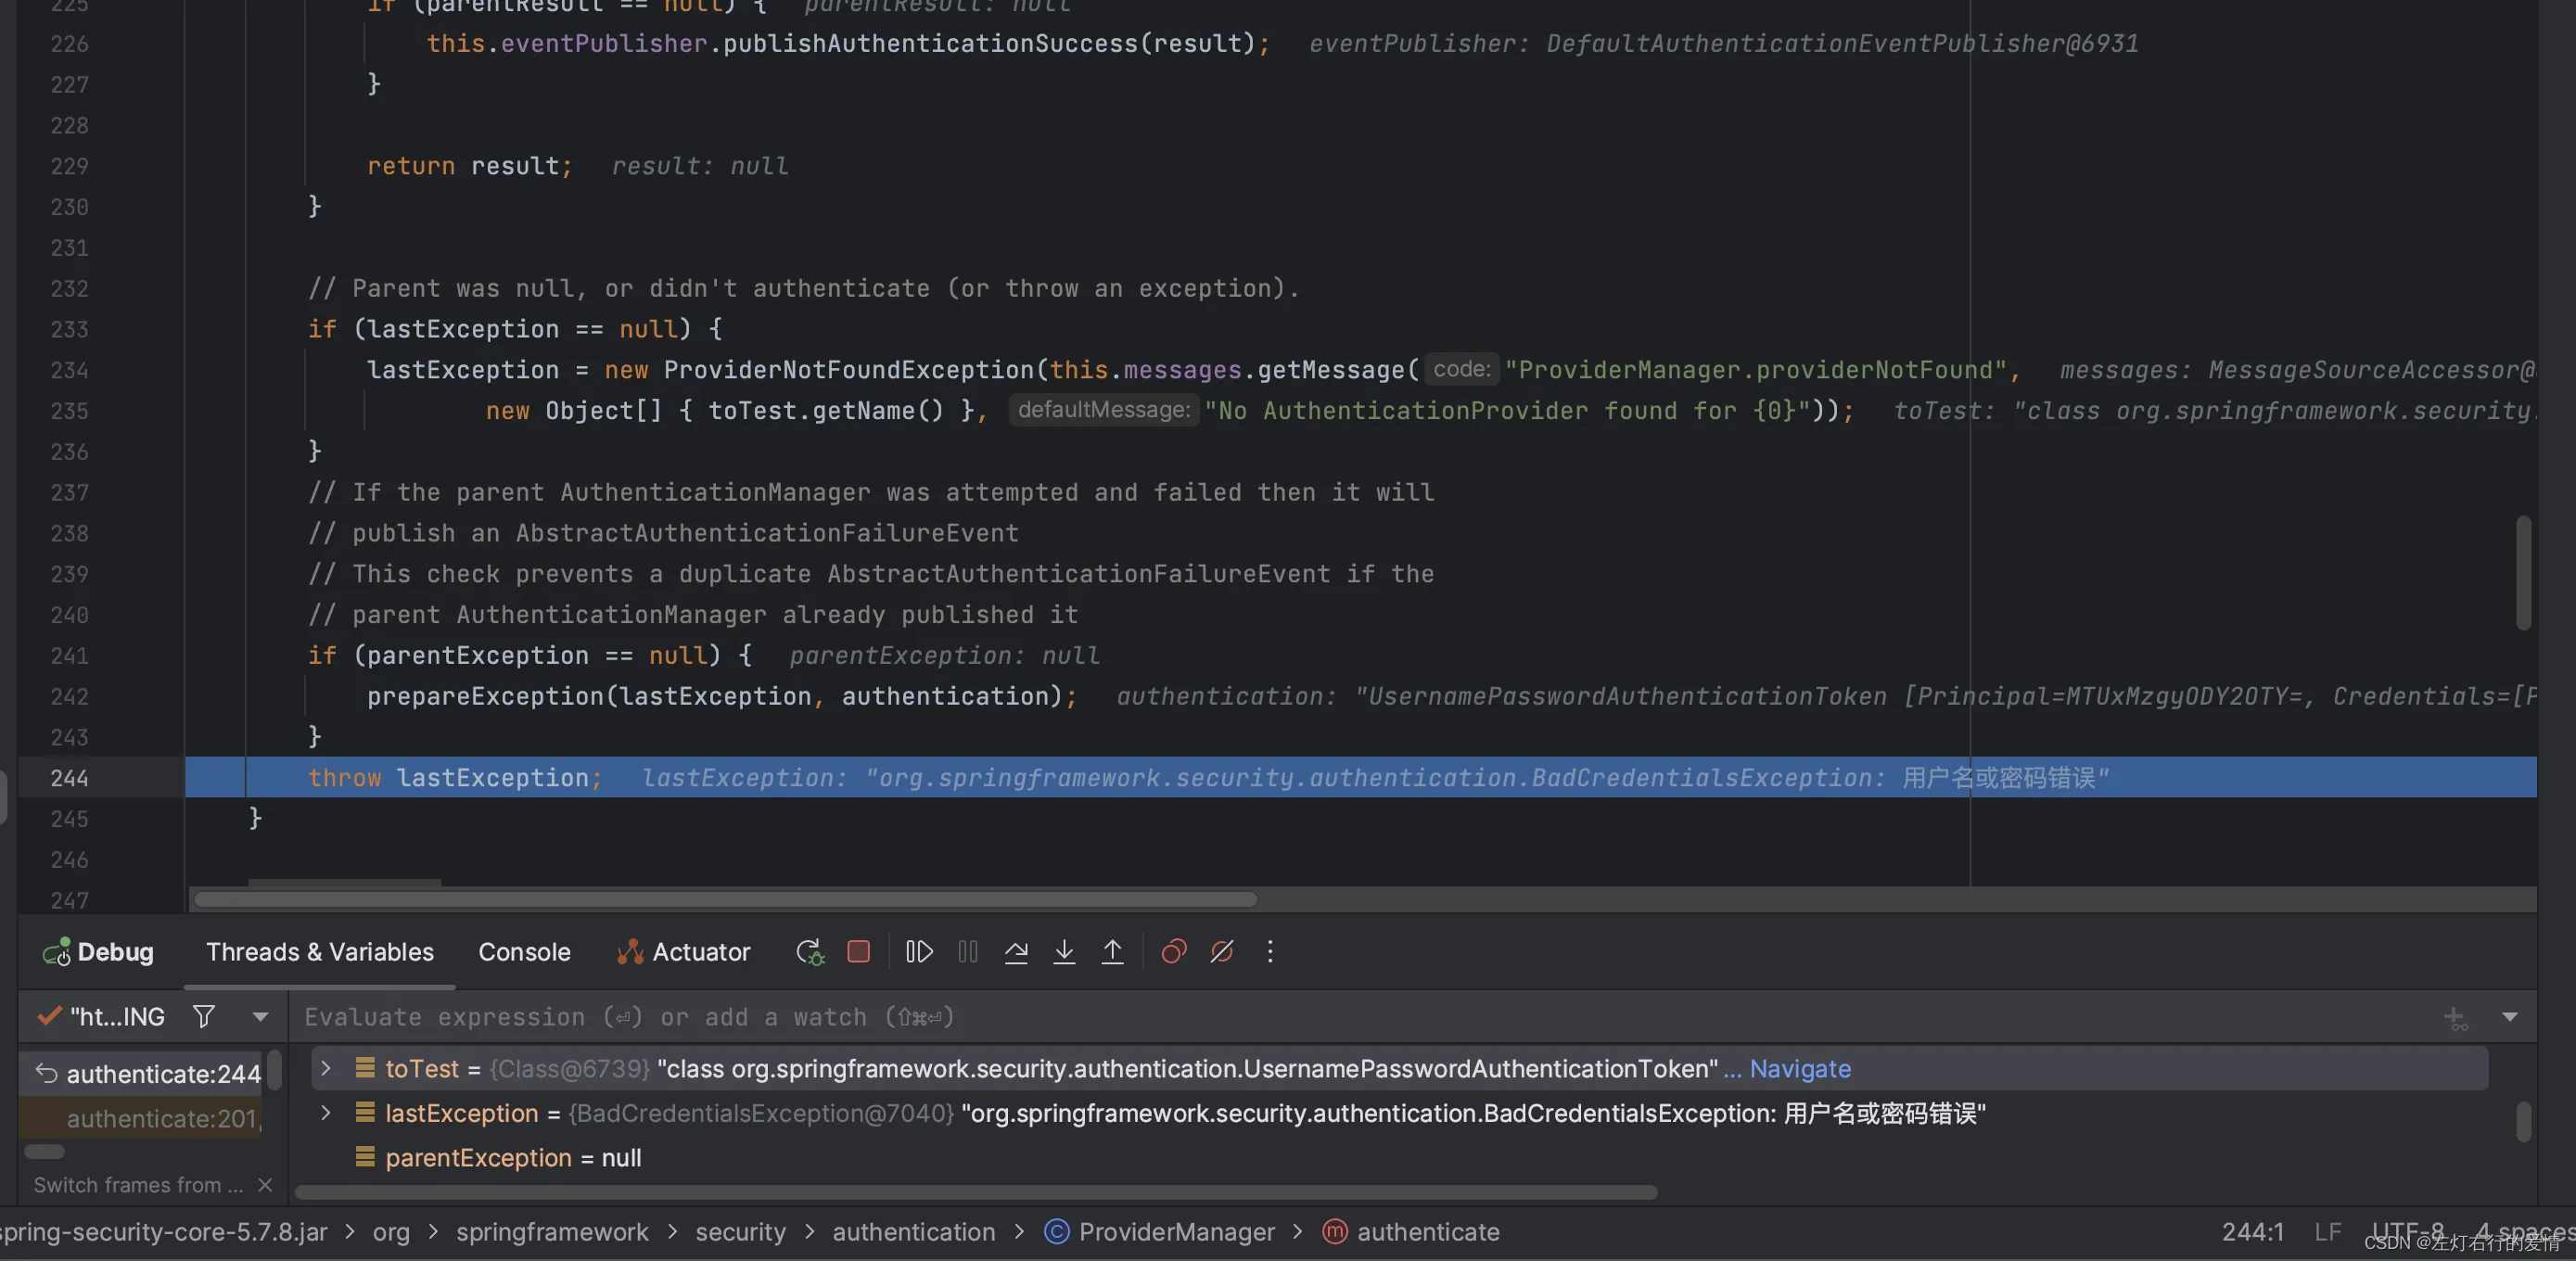Toggle the frames filter funnel icon
2576x1261 pixels.
(x=204, y=1017)
